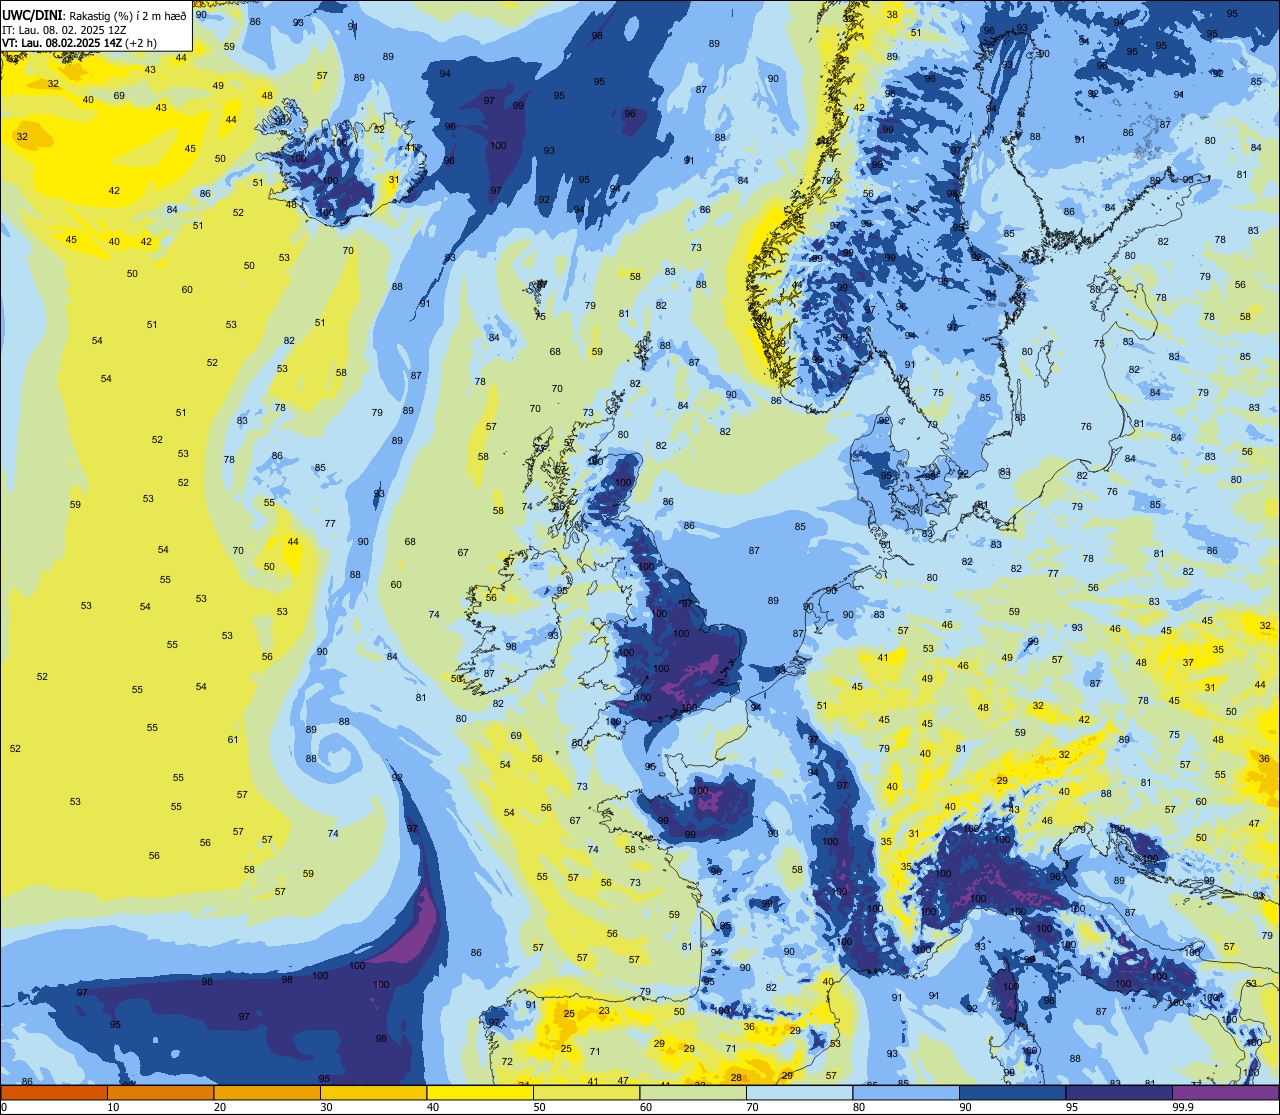Click the 70–80 light blue legend swatch
1280x1115 pixels.
[x=799, y=1092]
